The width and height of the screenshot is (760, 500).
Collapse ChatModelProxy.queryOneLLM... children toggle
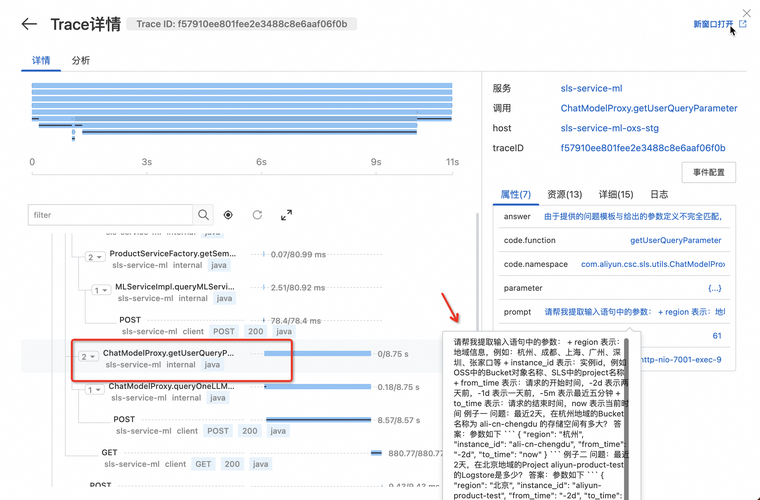(x=95, y=390)
